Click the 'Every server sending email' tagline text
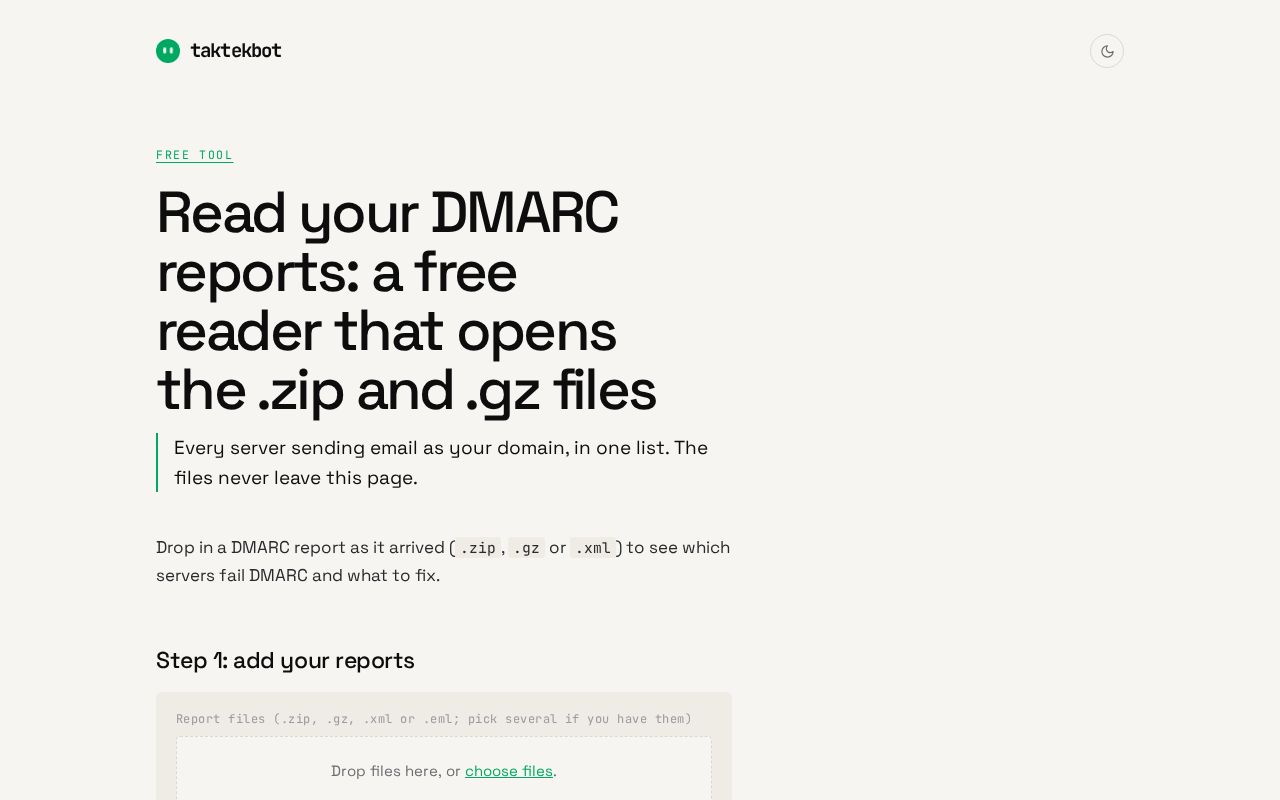 [x=441, y=463]
